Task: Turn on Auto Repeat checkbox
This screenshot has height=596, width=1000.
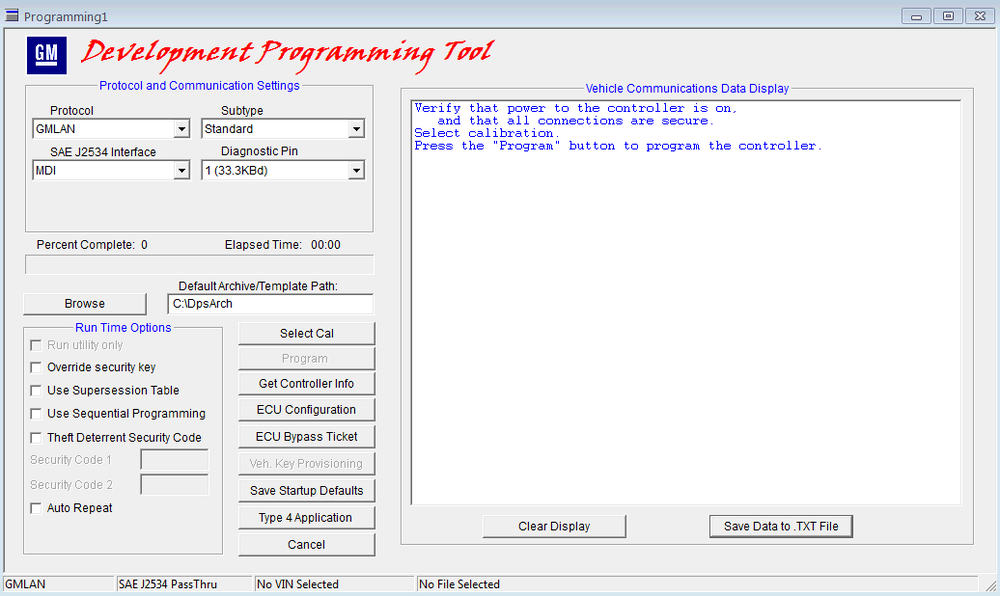Action: pos(37,508)
